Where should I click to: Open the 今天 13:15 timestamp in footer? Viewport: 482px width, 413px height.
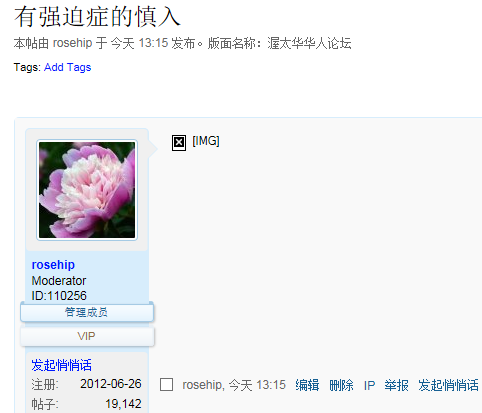[257, 385]
